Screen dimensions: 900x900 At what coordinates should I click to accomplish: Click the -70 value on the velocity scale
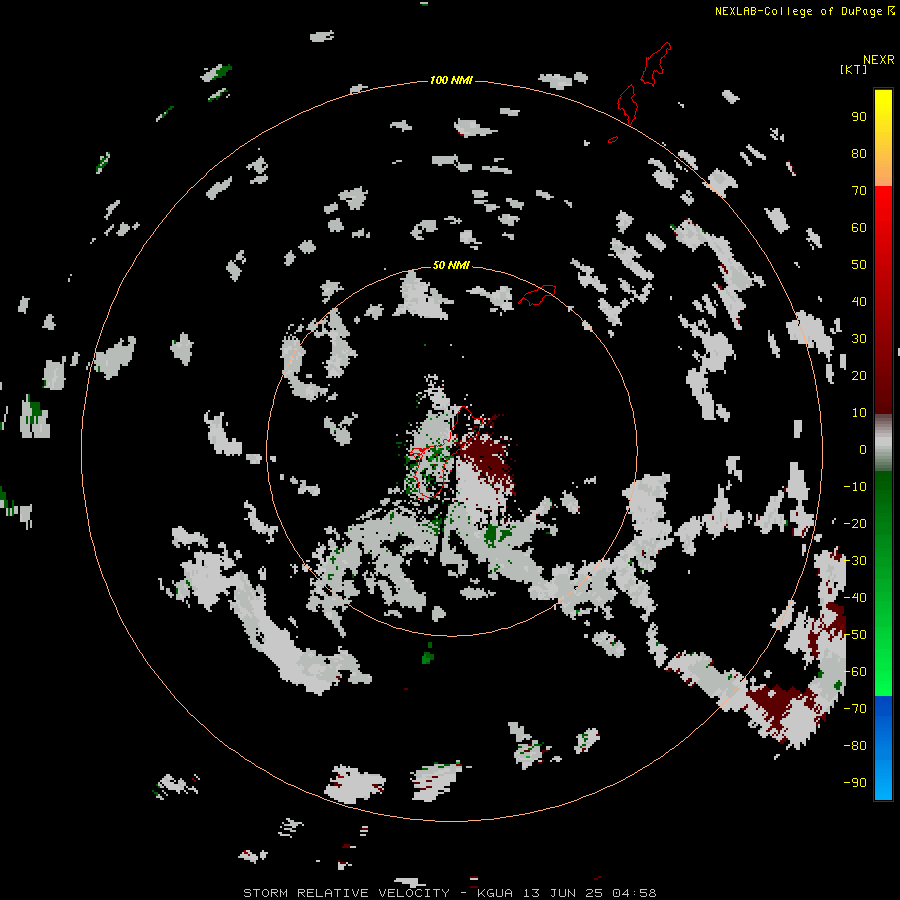pos(855,709)
